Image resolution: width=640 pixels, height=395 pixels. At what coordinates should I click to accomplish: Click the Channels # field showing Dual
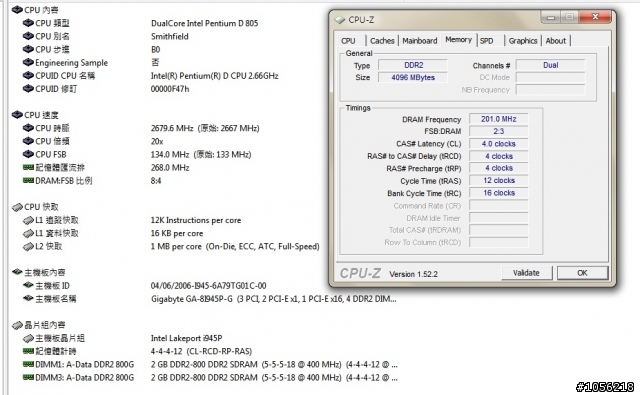[x=550, y=65]
